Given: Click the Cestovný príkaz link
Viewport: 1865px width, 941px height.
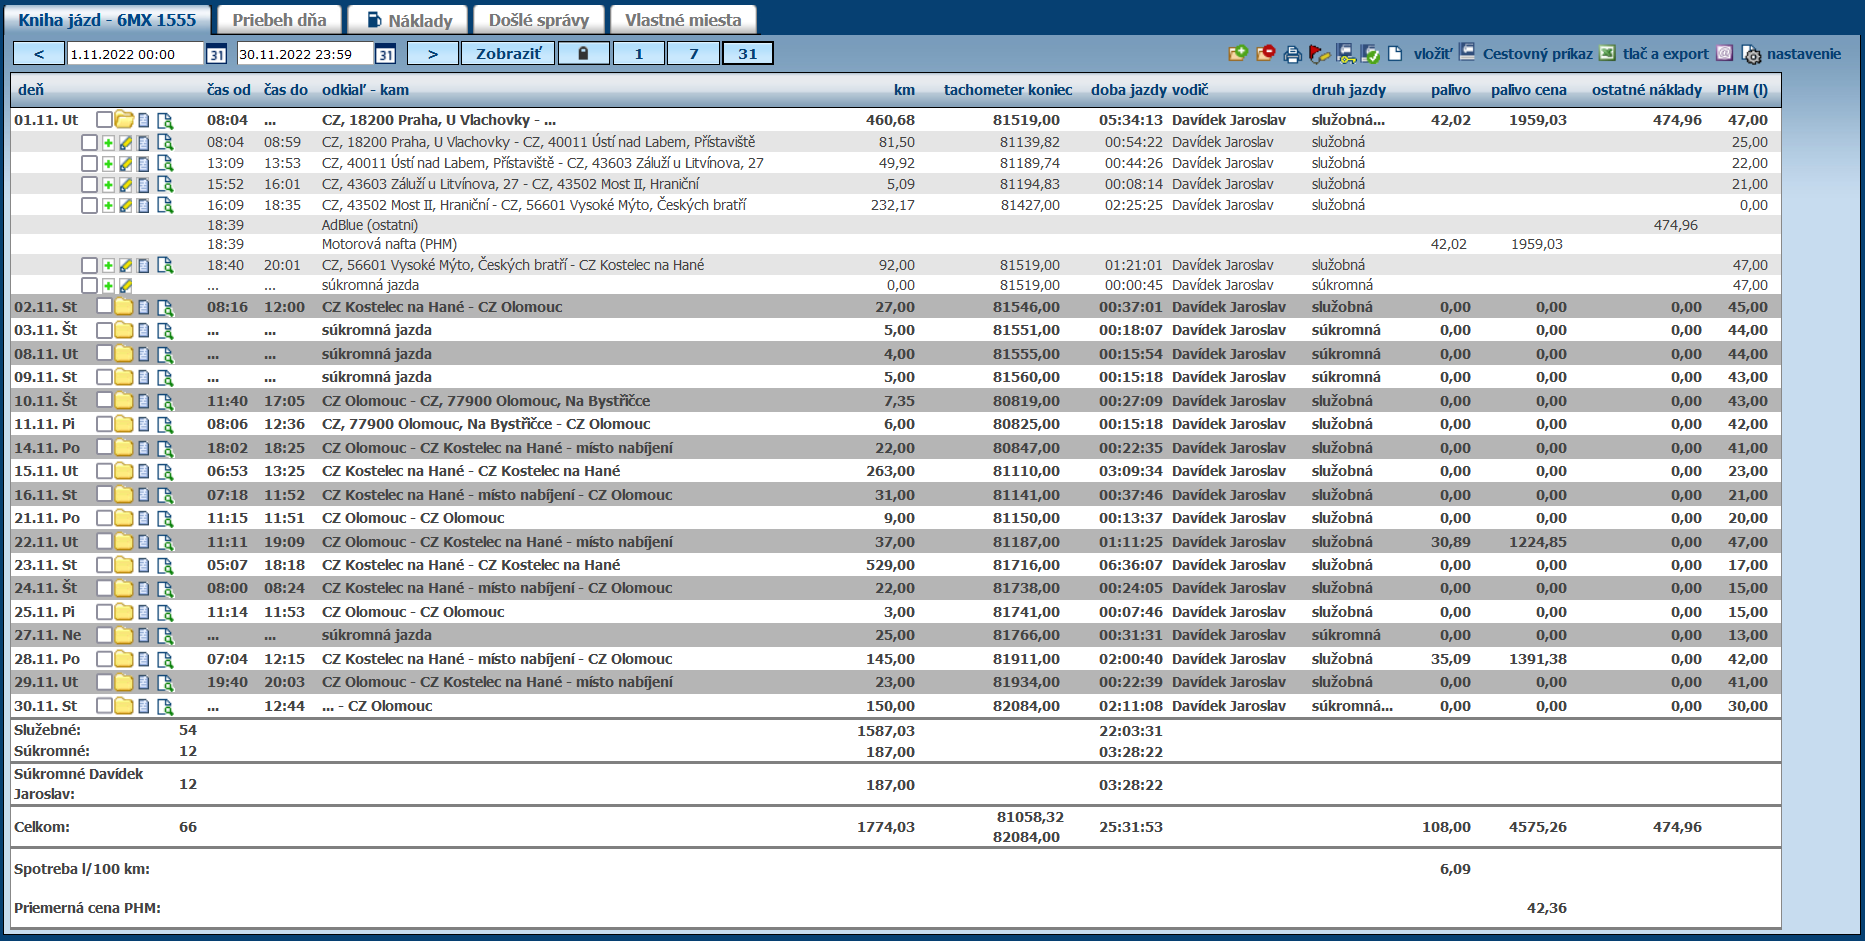Looking at the screenshot, I should tap(1537, 54).
